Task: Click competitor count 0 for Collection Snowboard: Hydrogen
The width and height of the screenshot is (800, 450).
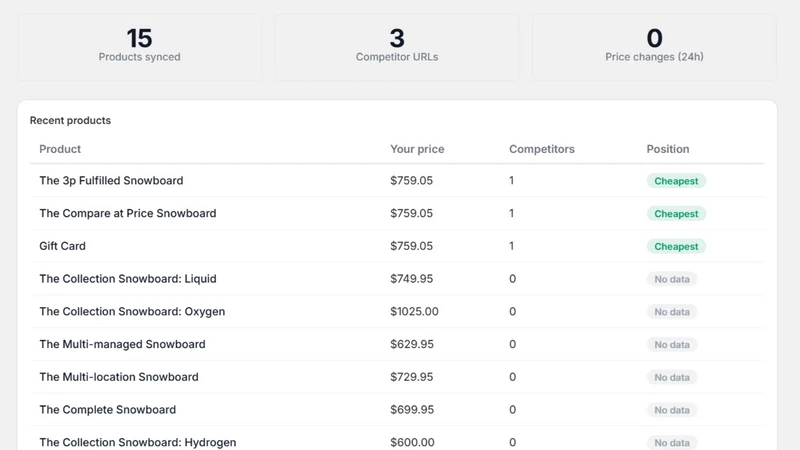Action: point(512,442)
